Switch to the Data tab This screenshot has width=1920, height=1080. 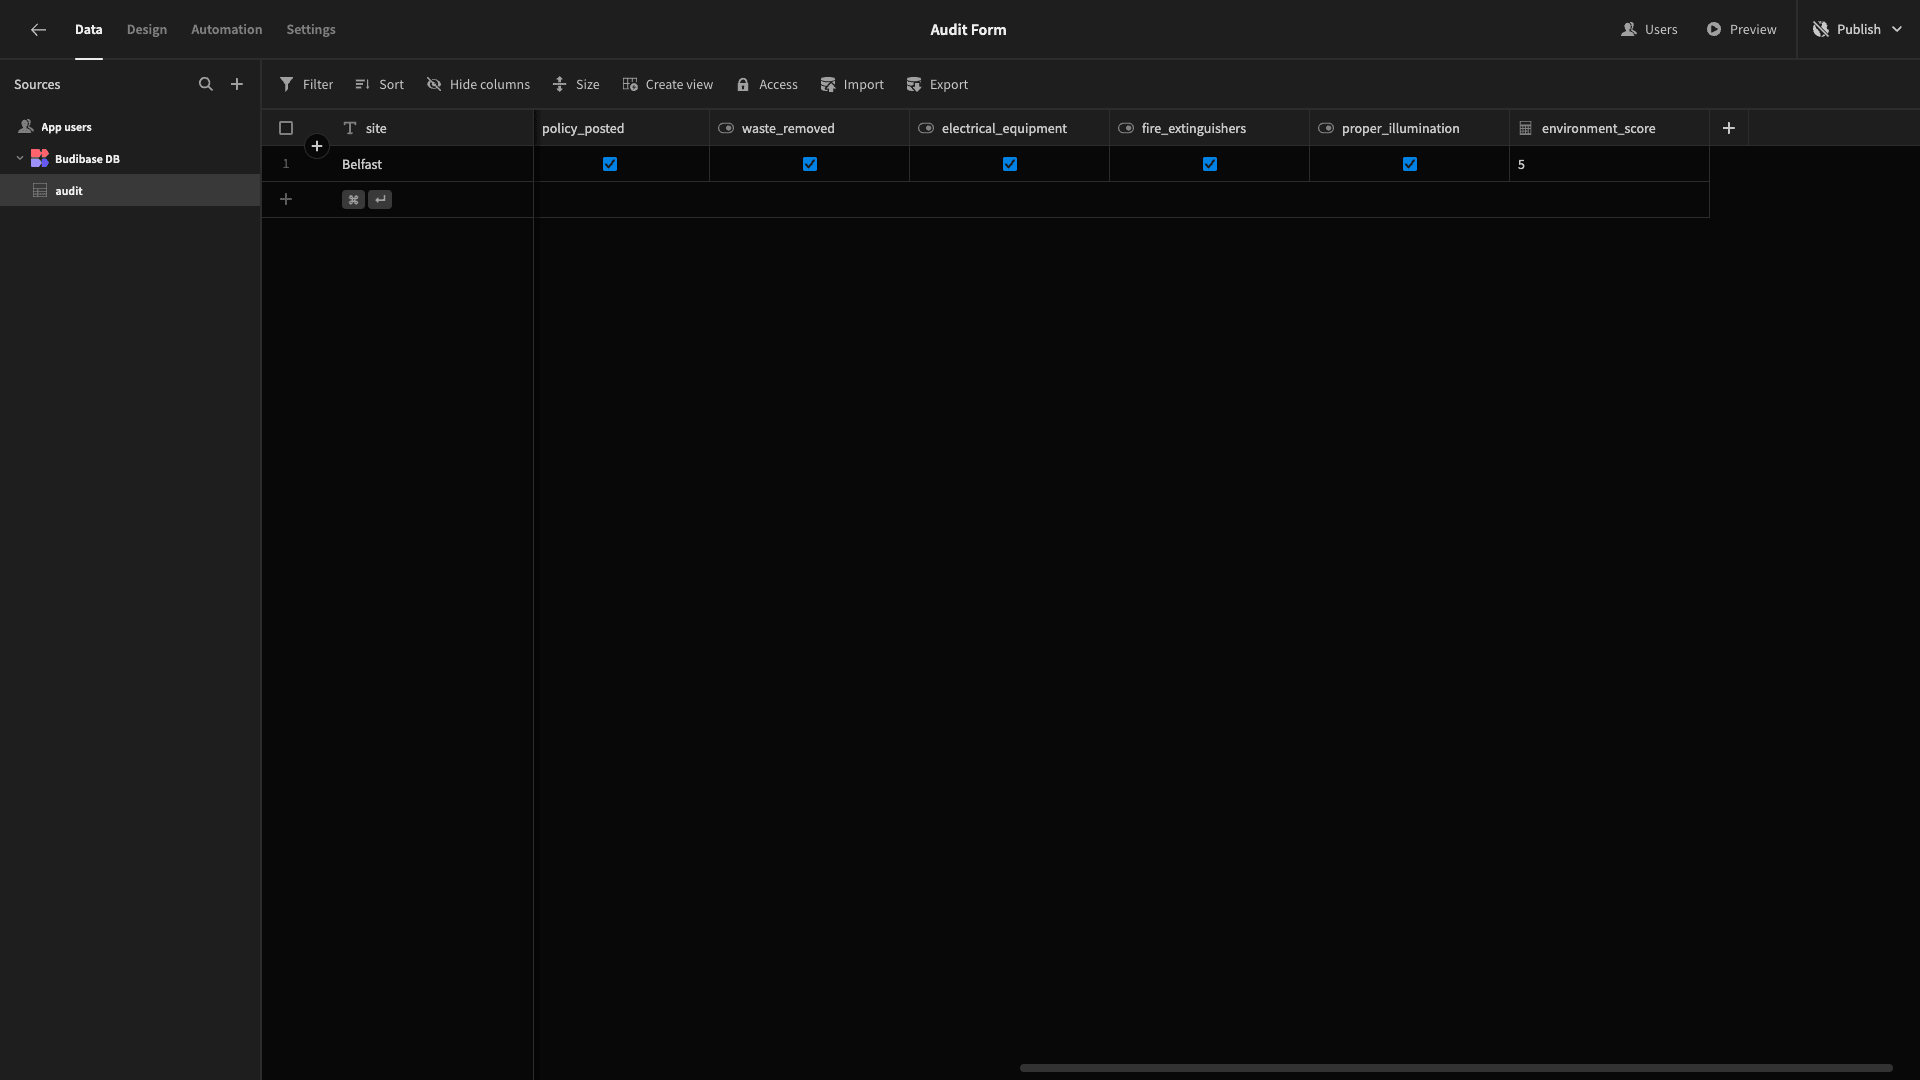(89, 30)
